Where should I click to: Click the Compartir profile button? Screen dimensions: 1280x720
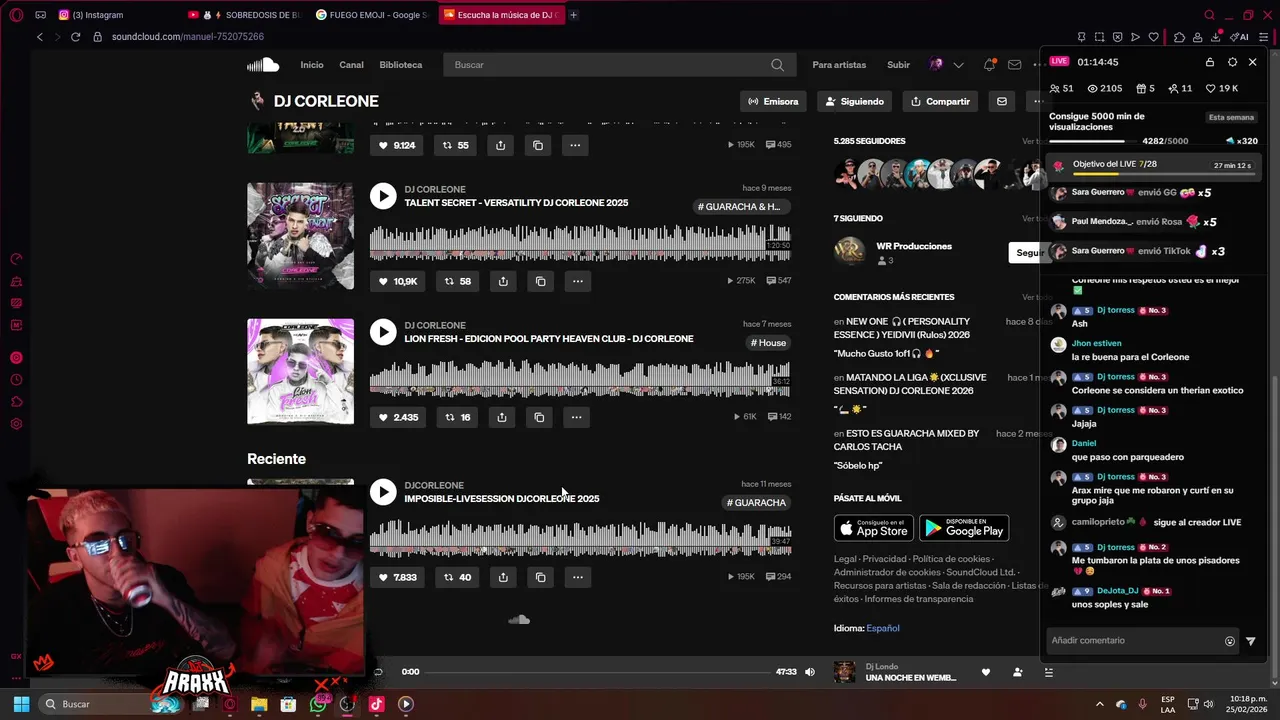coord(940,101)
